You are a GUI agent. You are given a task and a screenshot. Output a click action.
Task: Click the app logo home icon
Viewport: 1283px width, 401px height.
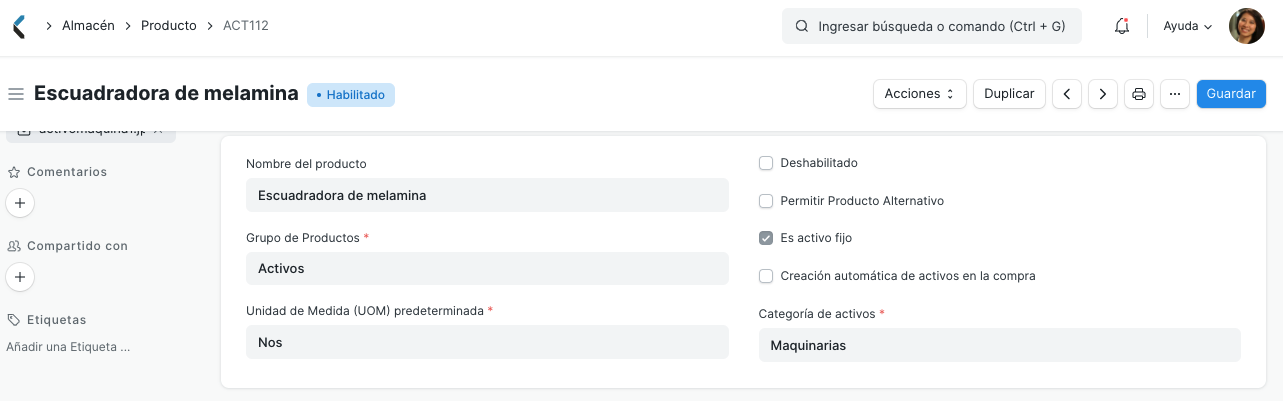pyautogui.click(x=19, y=26)
